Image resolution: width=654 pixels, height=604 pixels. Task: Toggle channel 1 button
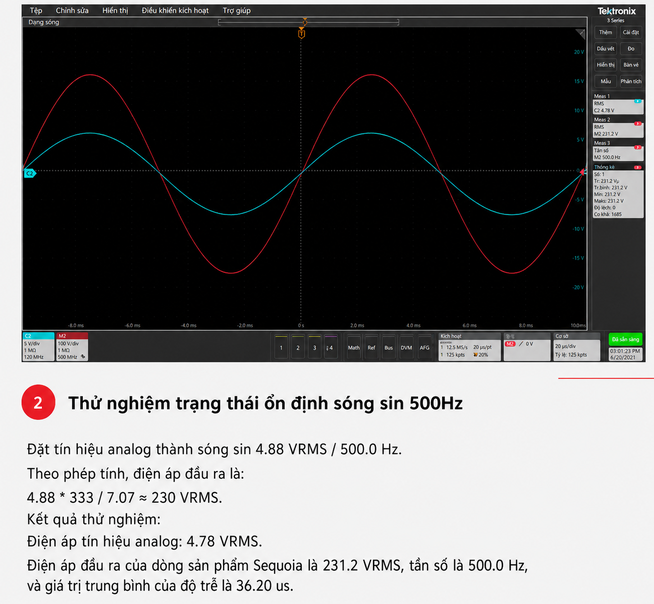[281, 347]
